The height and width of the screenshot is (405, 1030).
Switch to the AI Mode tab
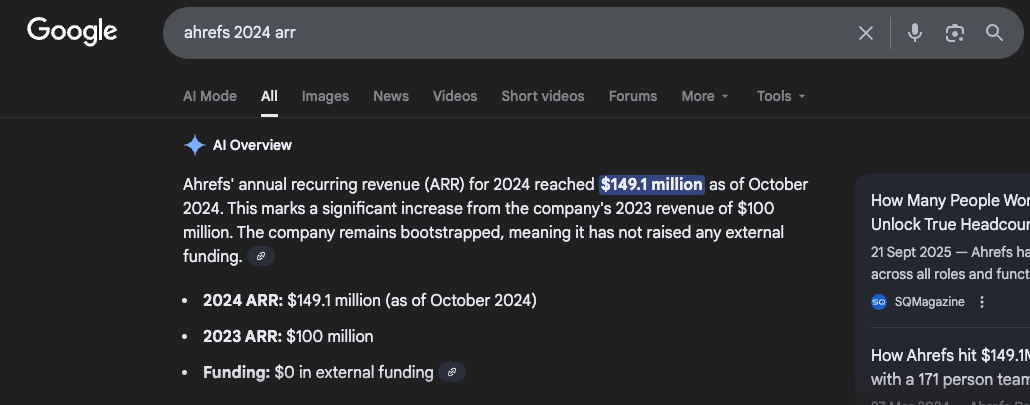click(x=210, y=96)
